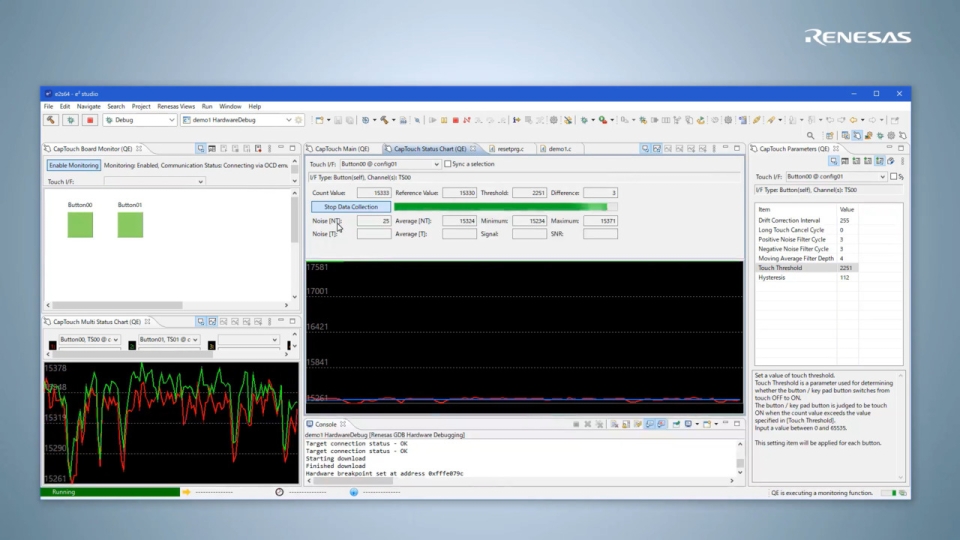Open Button00, TS00 channel dropdown

89,339
